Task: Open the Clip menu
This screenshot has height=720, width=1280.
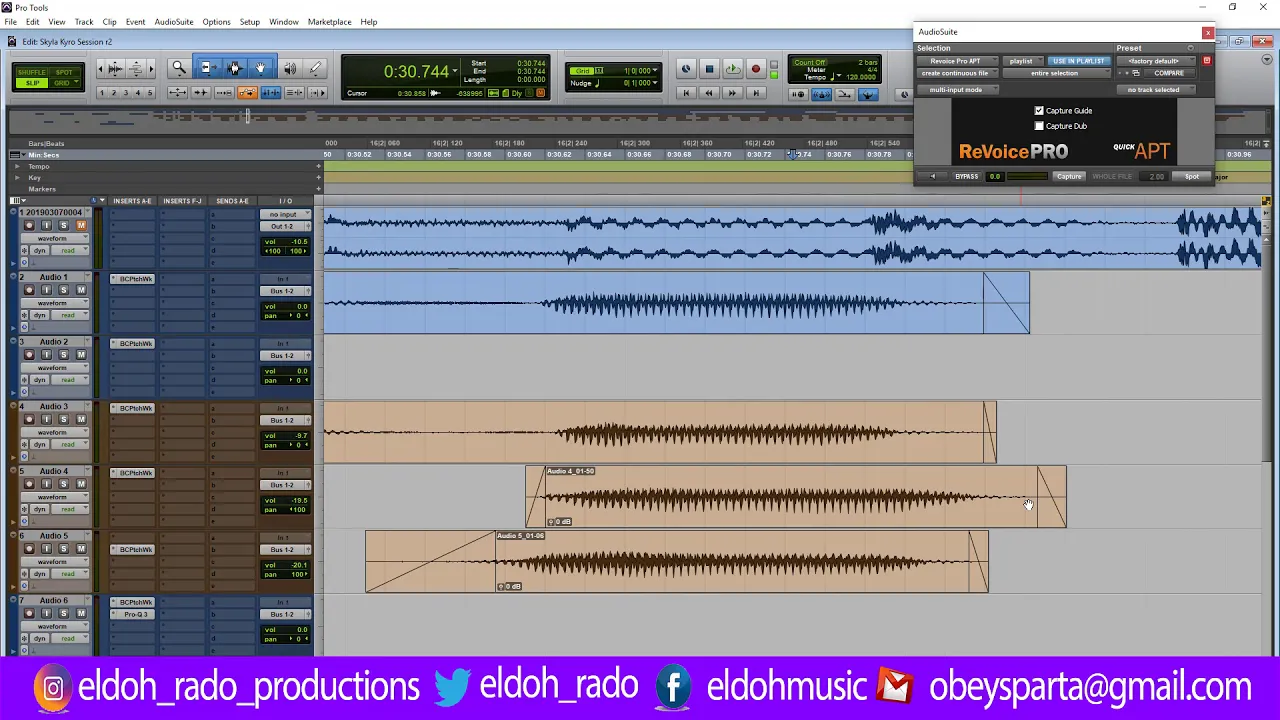Action: pyautogui.click(x=109, y=22)
